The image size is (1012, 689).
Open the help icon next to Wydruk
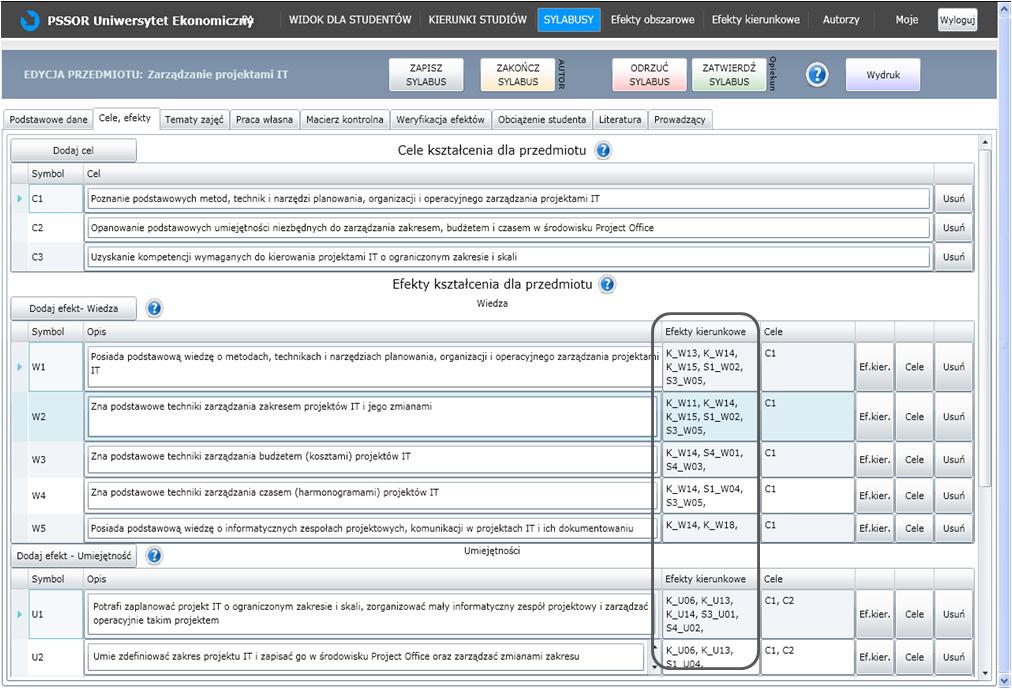816,75
